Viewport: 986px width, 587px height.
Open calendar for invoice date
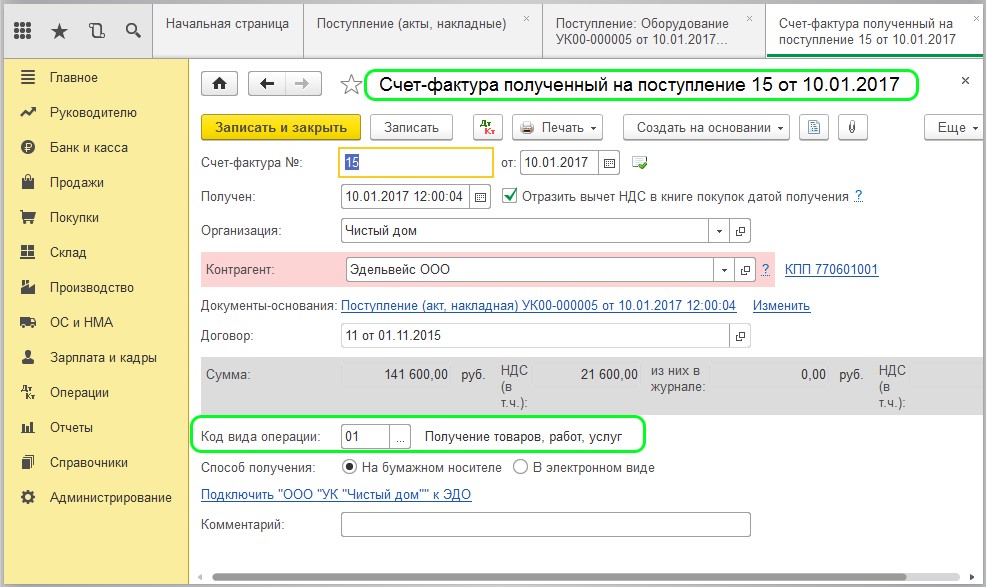[x=609, y=163]
